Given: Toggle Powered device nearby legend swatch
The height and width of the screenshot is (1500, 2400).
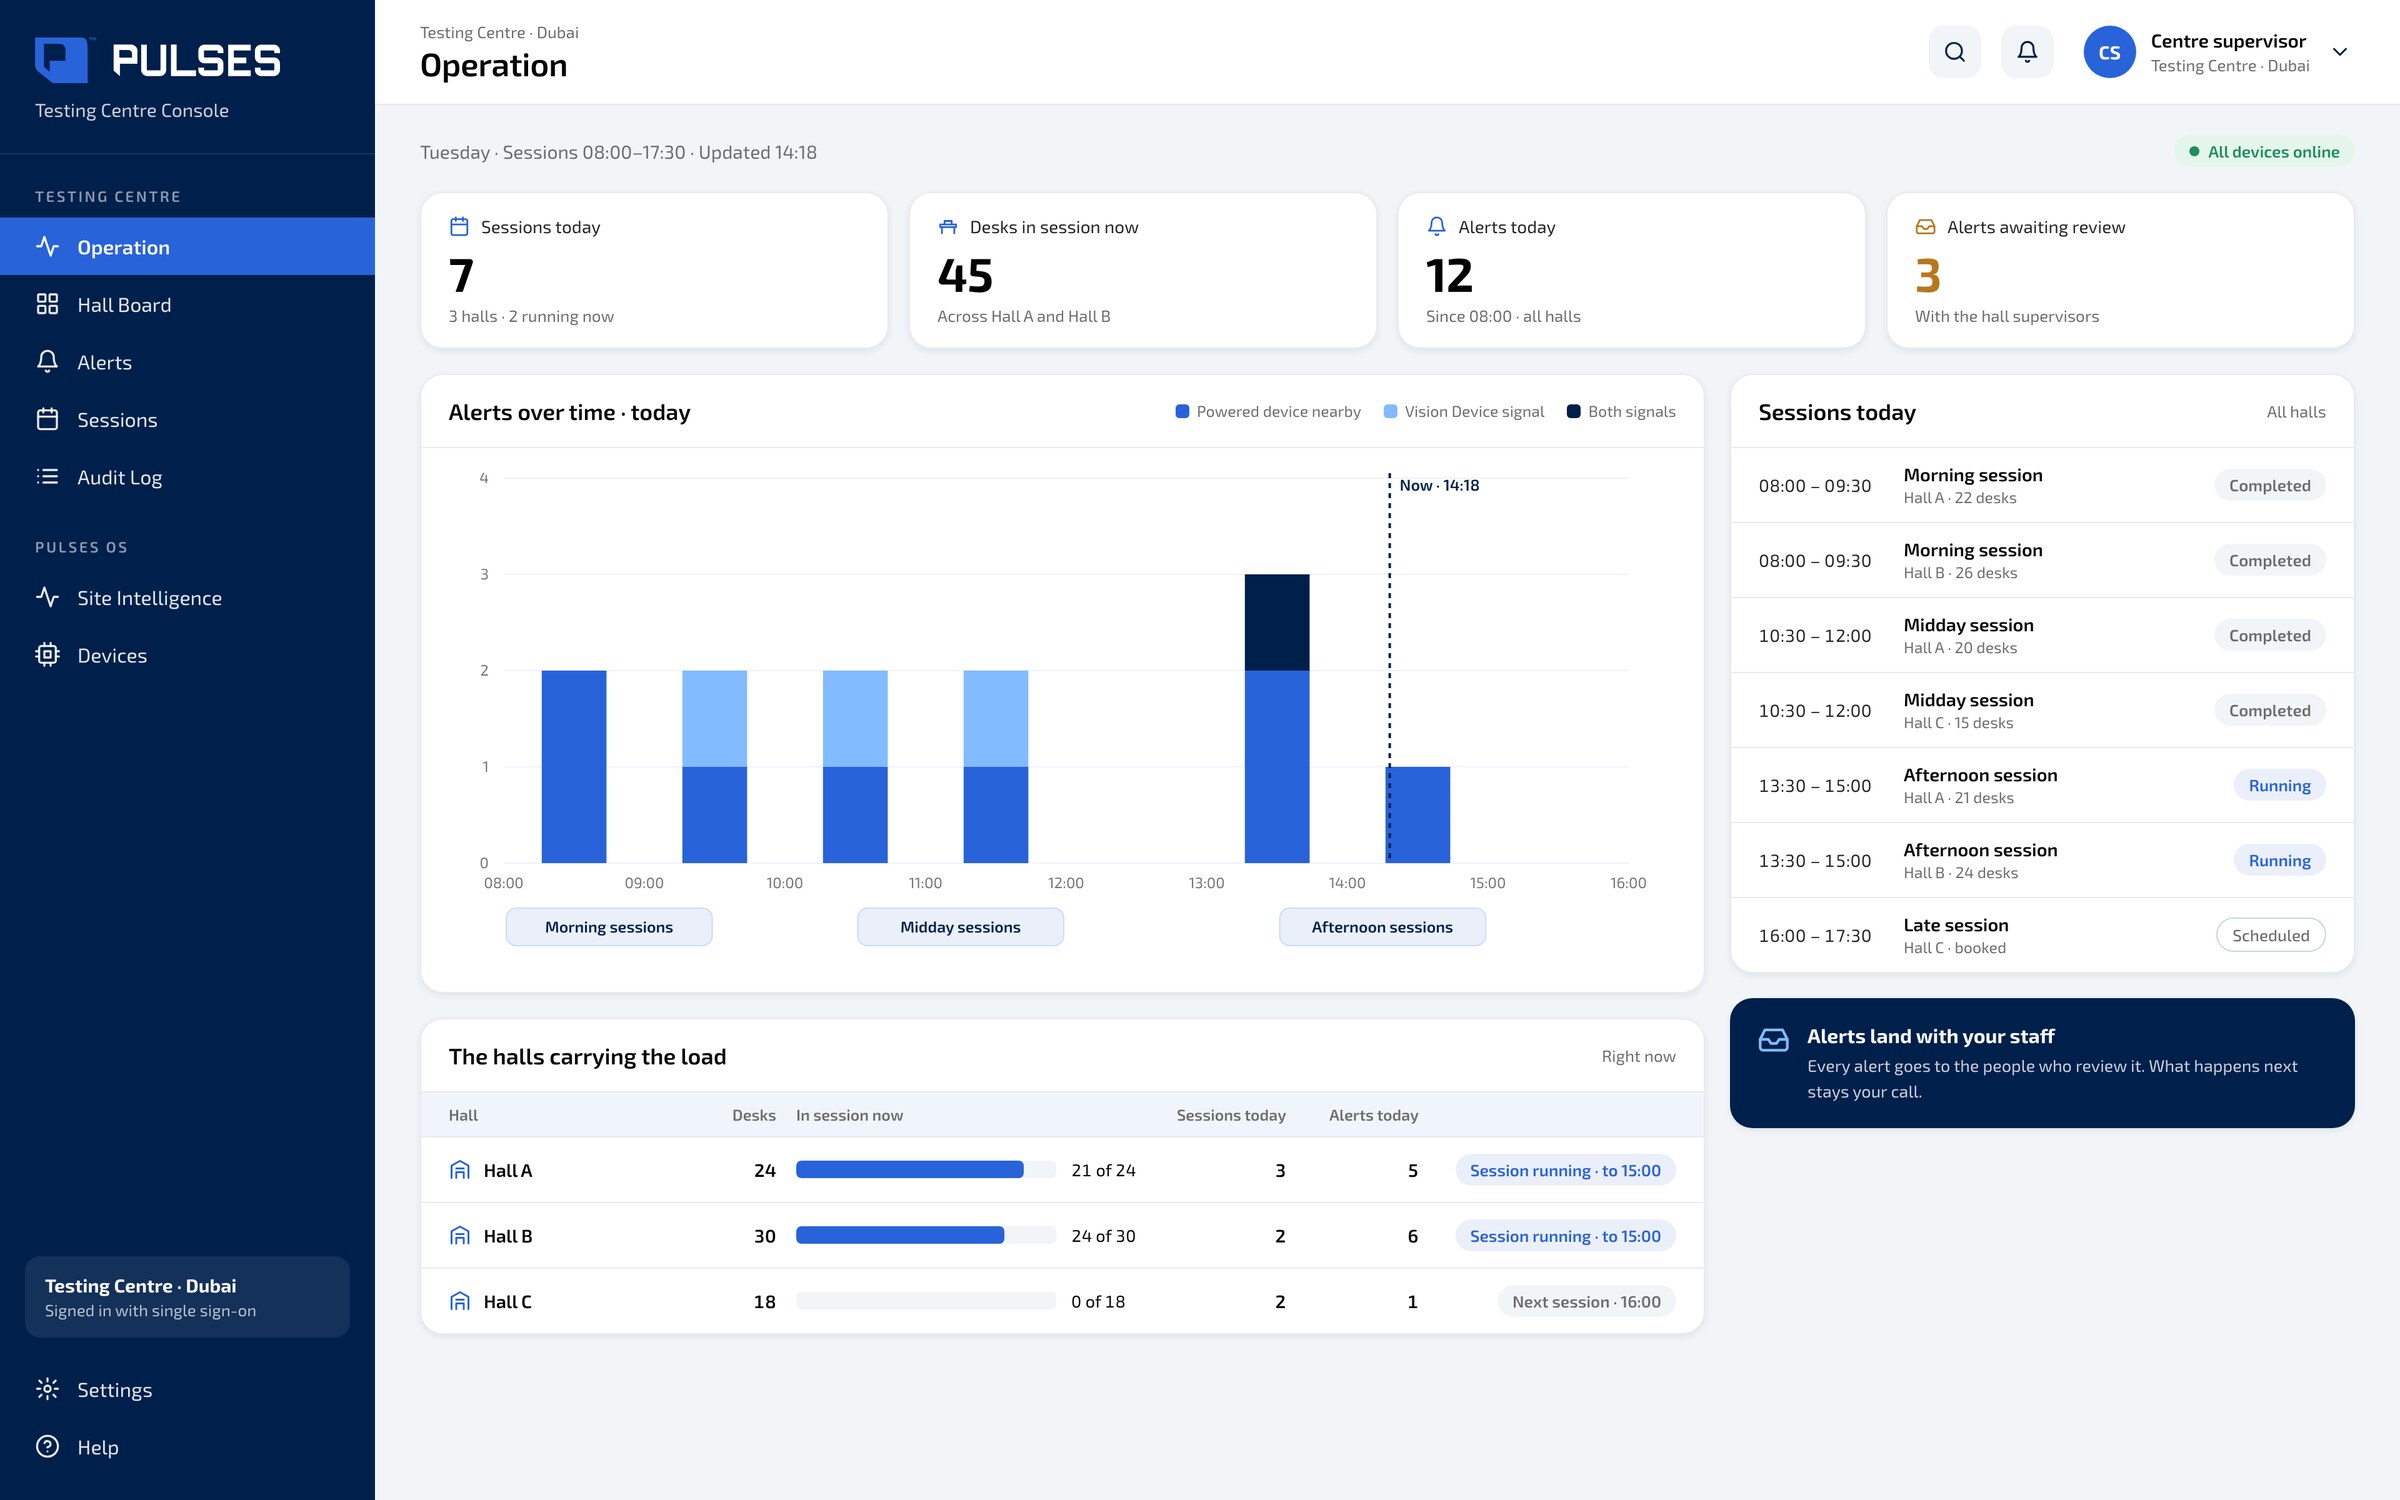Looking at the screenshot, I should coord(1182,411).
